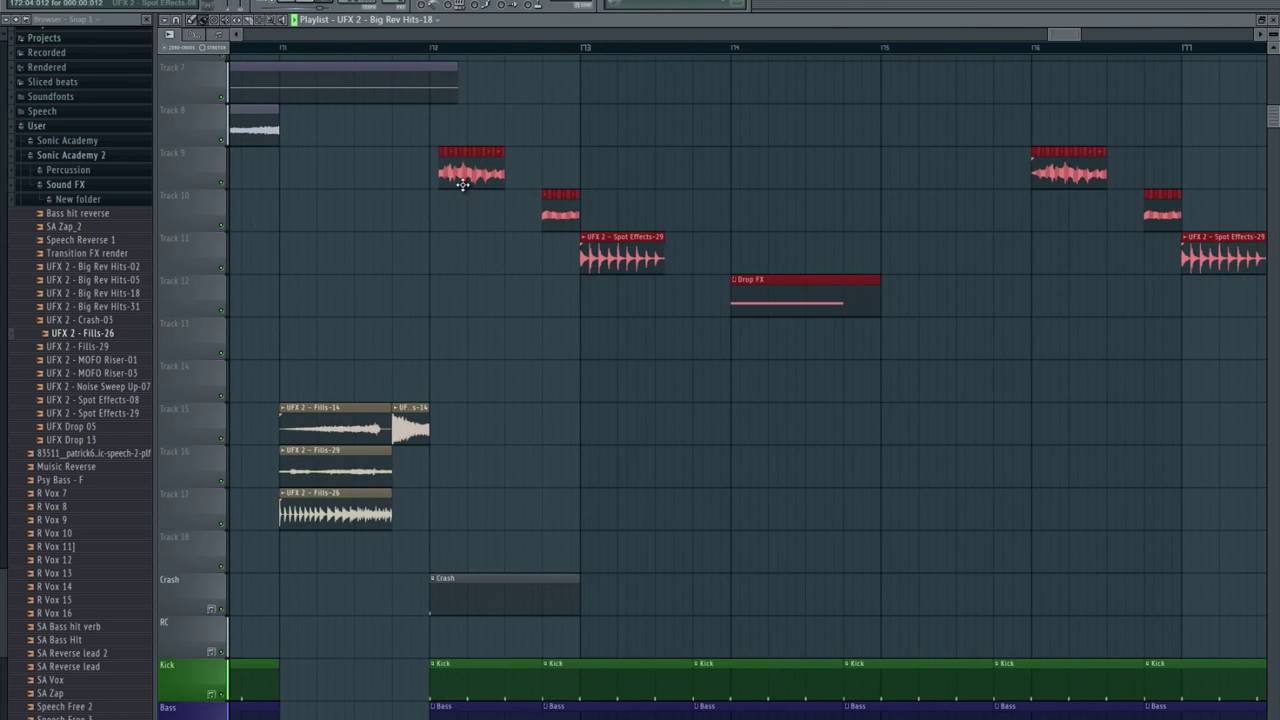This screenshot has width=1280, height=720.
Task: Switch to the first Playlist view tab
Action: point(169,35)
